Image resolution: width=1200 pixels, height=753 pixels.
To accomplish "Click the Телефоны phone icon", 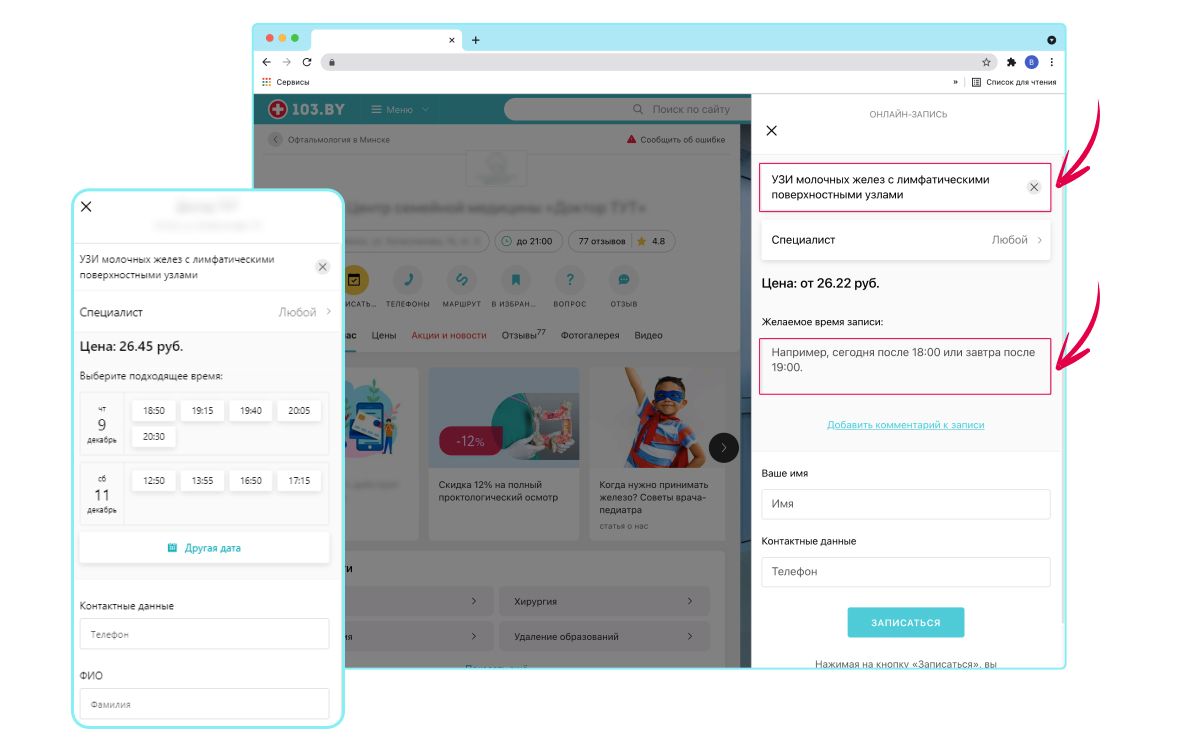I will click(x=408, y=280).
